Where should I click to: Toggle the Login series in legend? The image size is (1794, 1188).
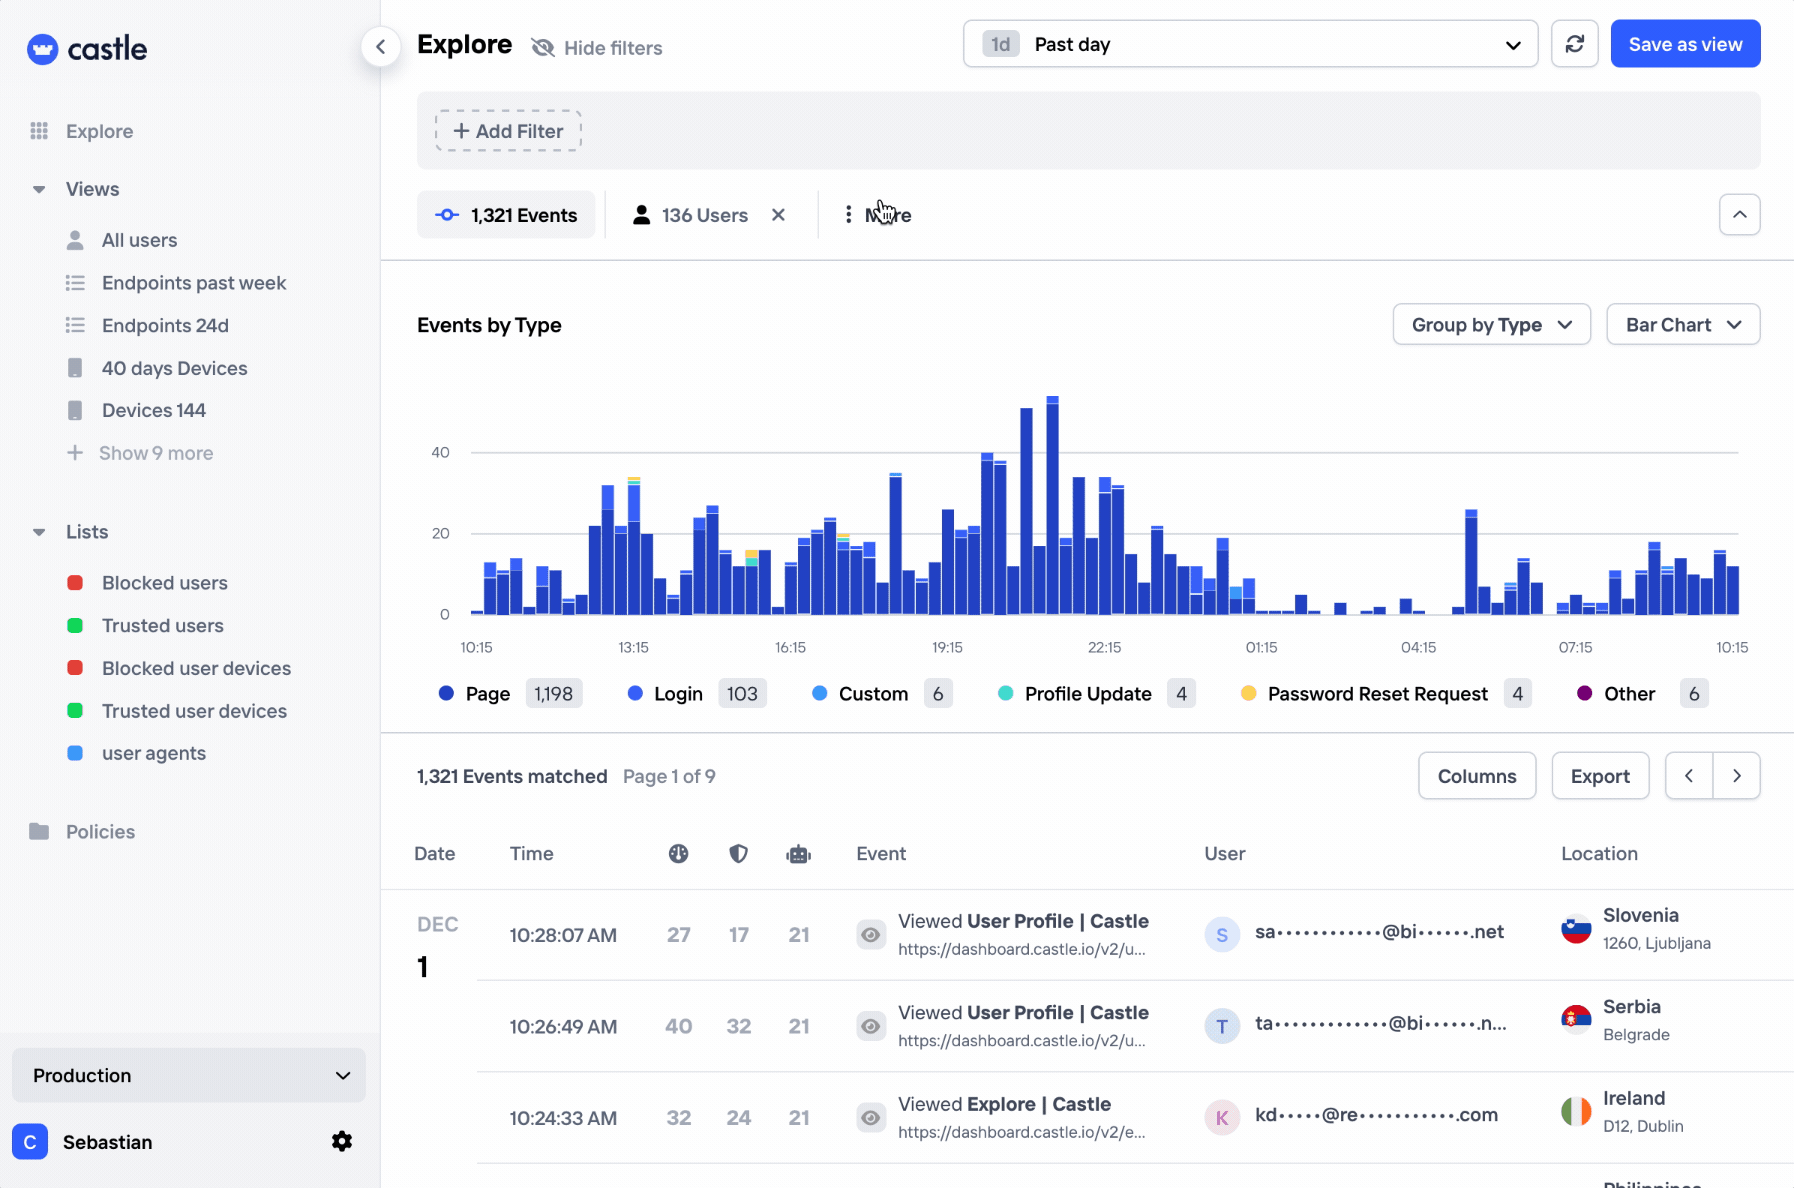point(677,694)
